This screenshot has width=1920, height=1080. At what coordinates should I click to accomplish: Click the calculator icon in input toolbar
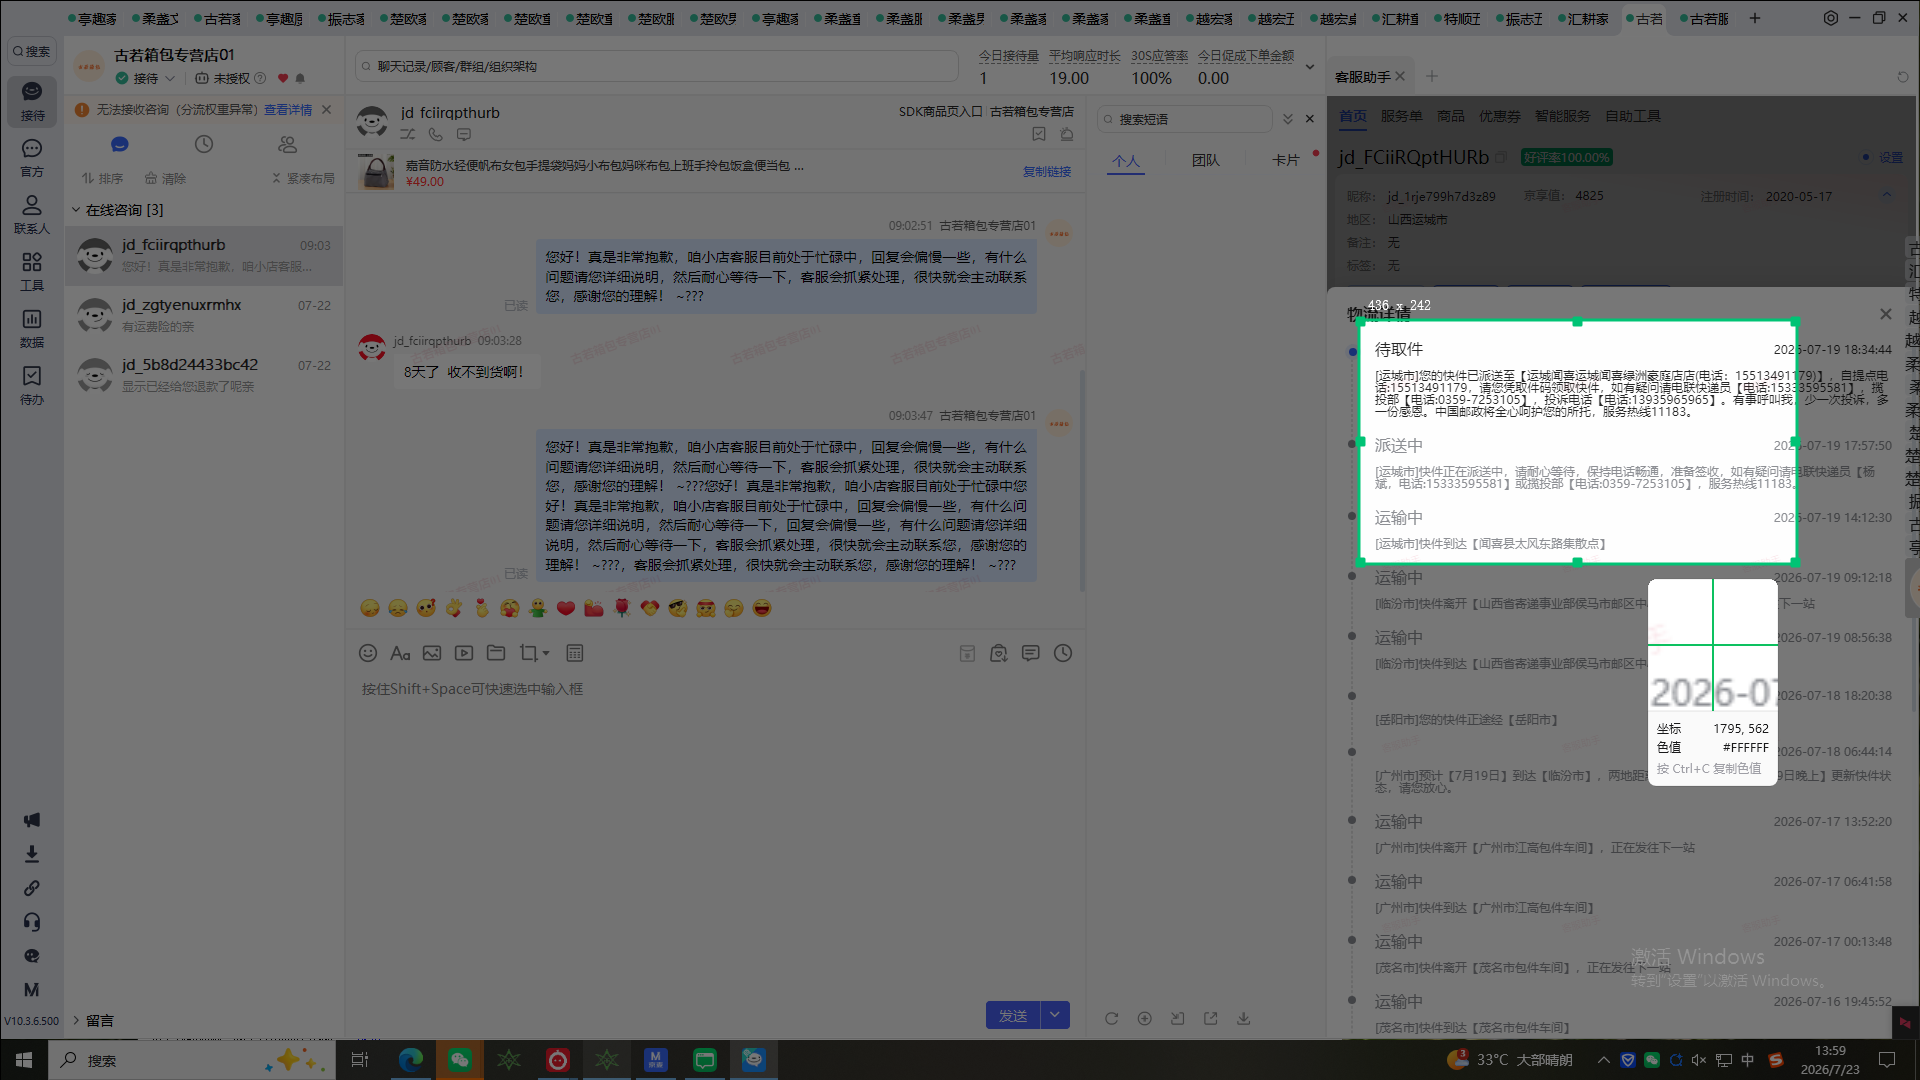click(575, 653)
